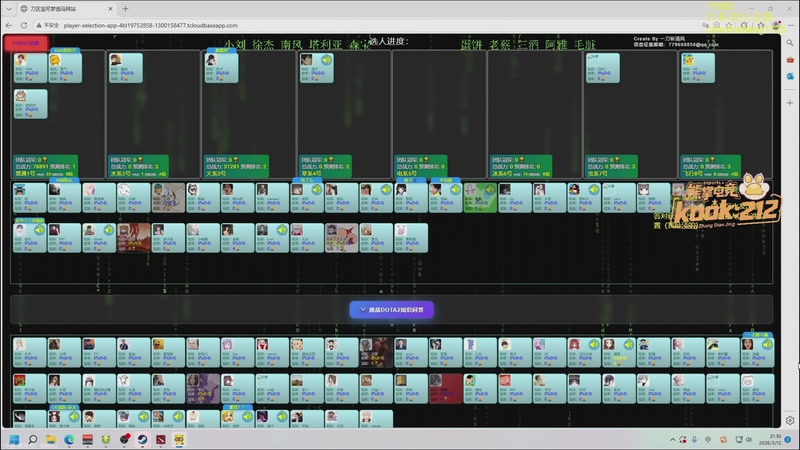The image size is (800, 450).
Task: Click the player card in 水系2号 team
Action: [126, 68]
